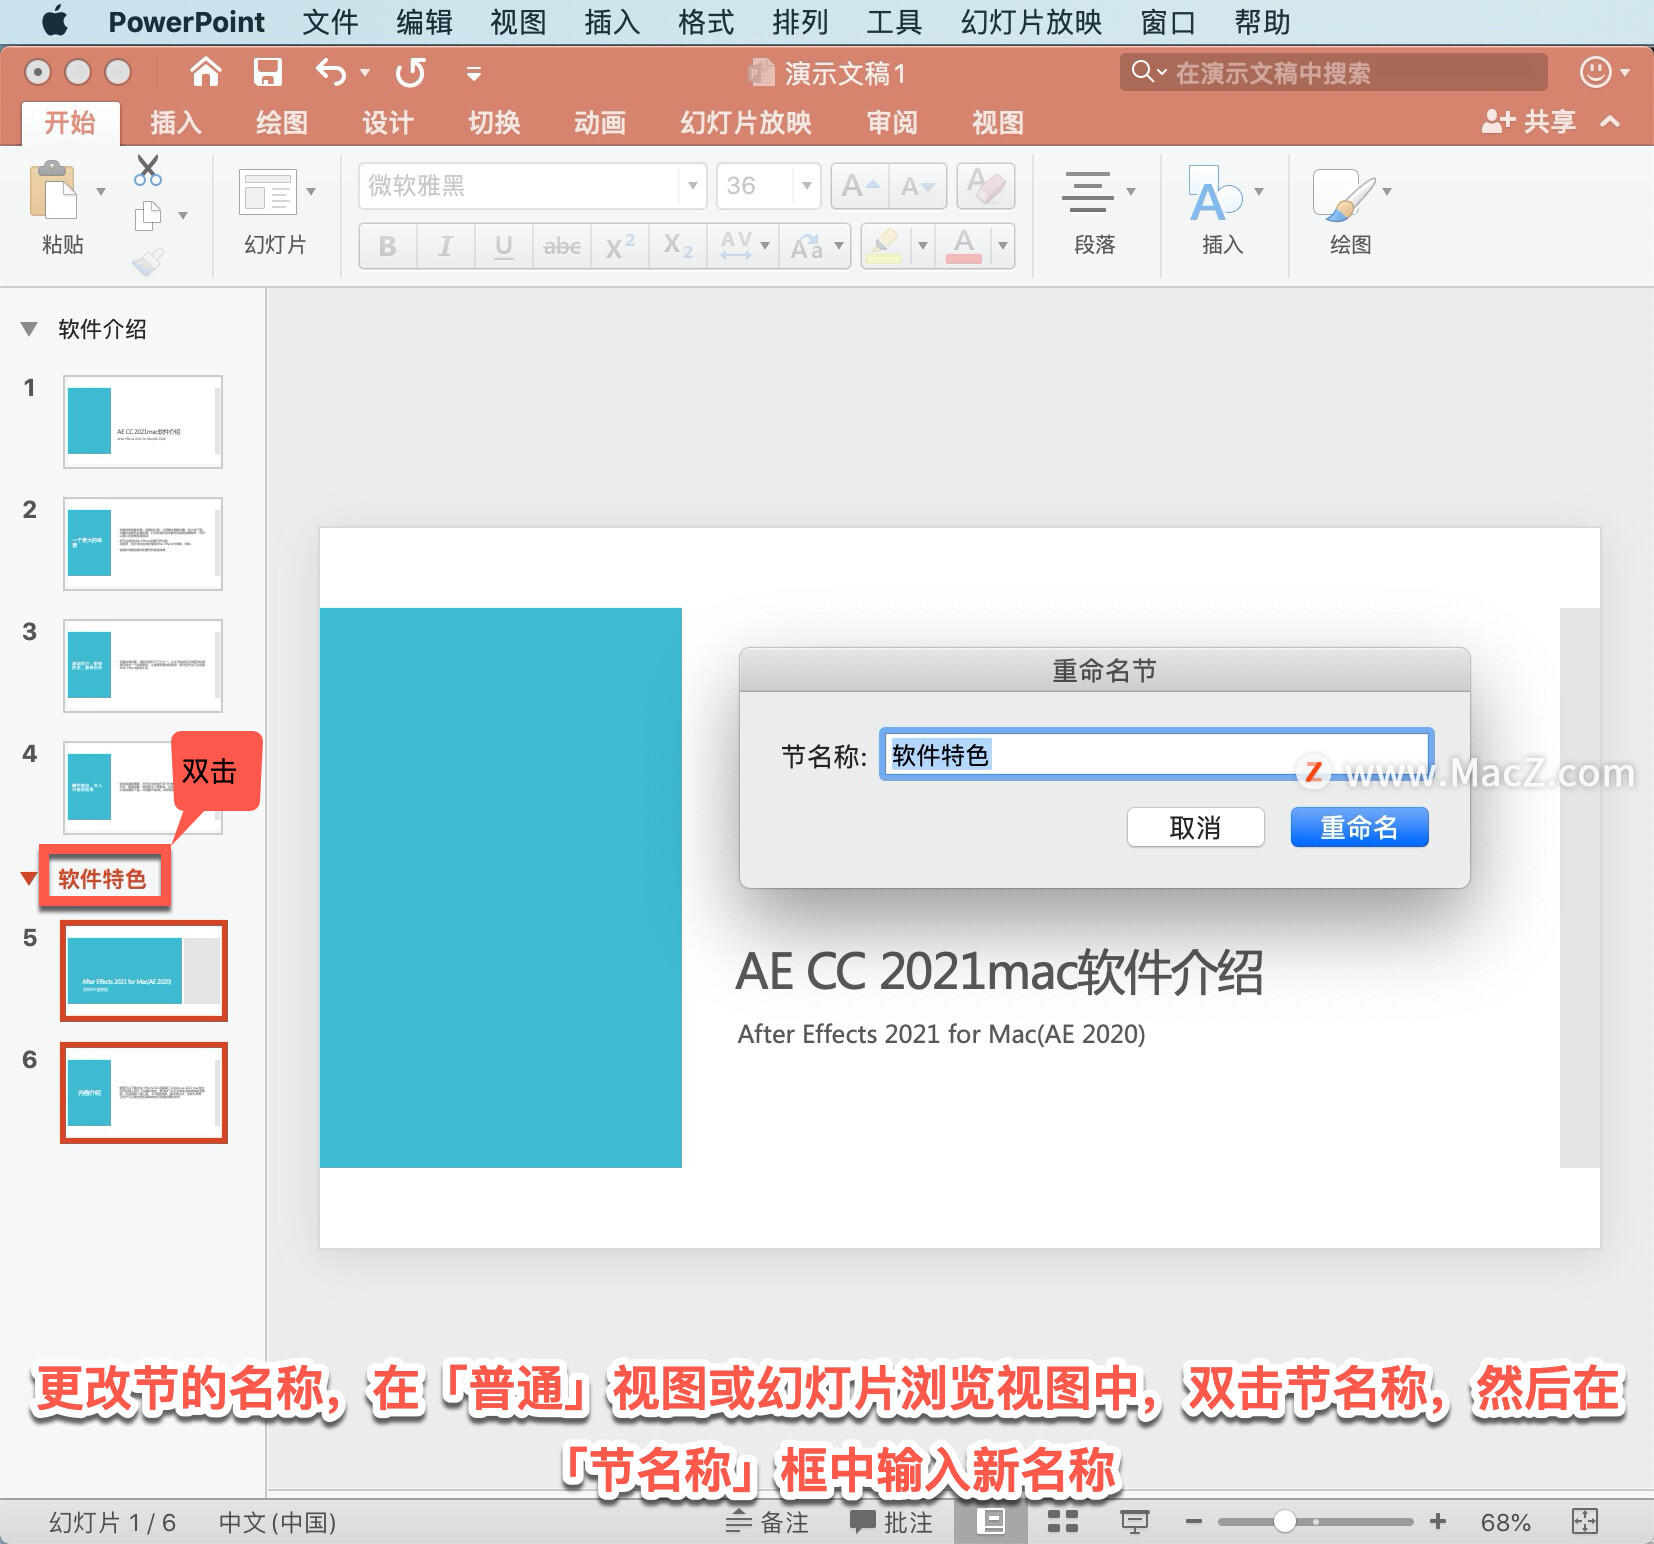Switch to the 设计 ribbon tab

[x=388, y=123]
